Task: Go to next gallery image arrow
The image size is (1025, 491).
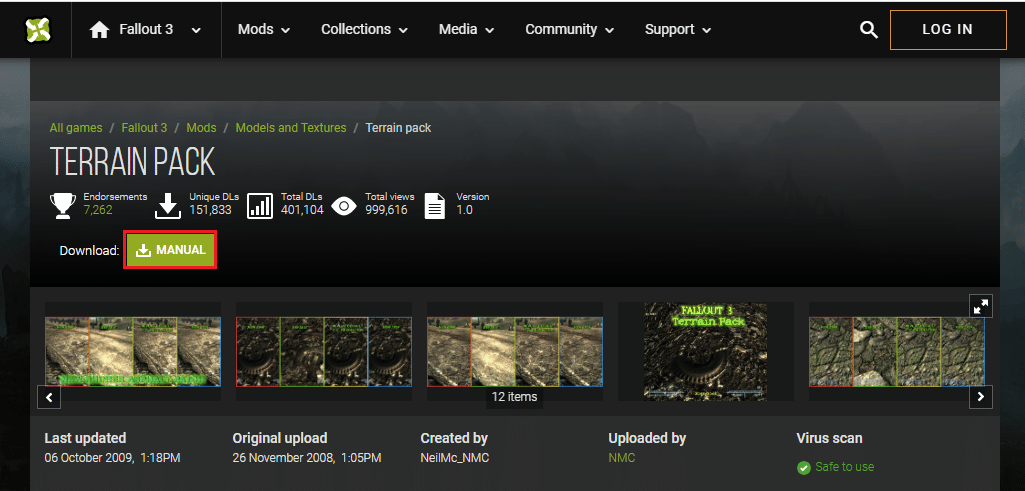Action: 981,397
